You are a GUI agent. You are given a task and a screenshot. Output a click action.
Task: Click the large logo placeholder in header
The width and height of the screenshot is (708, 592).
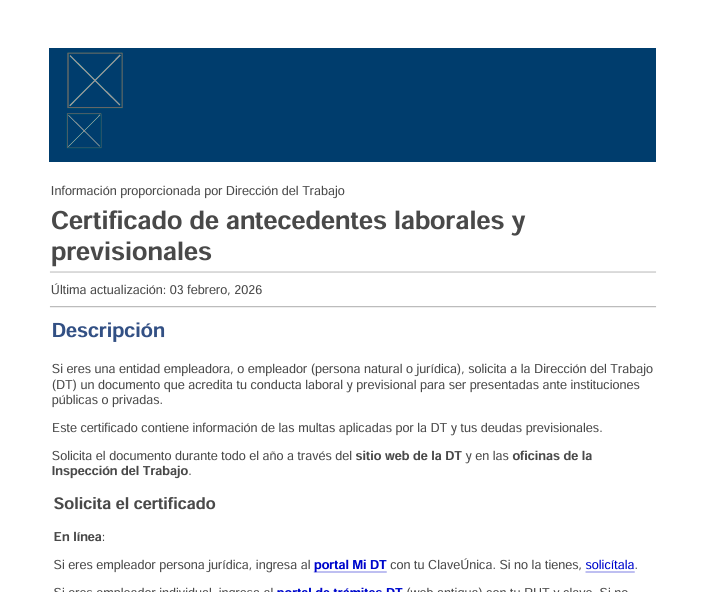click(95, 80)
